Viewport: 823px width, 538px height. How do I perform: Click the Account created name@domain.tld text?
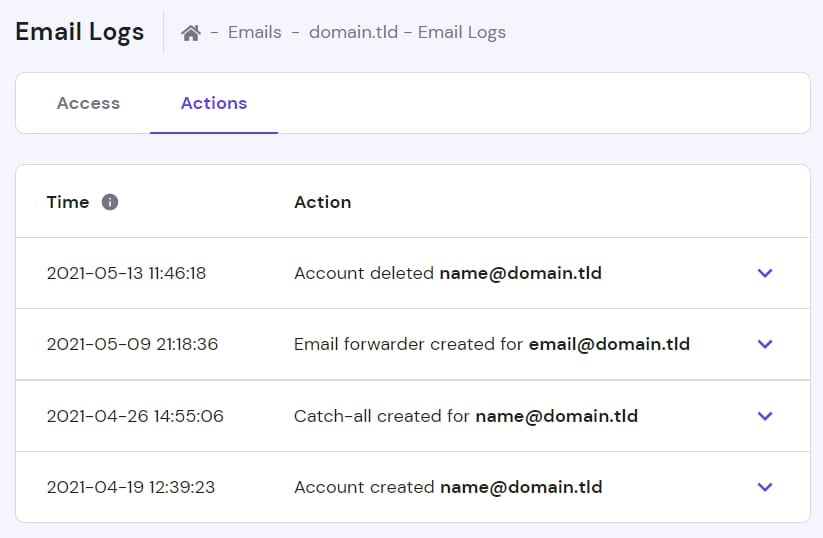coord(447,487)
